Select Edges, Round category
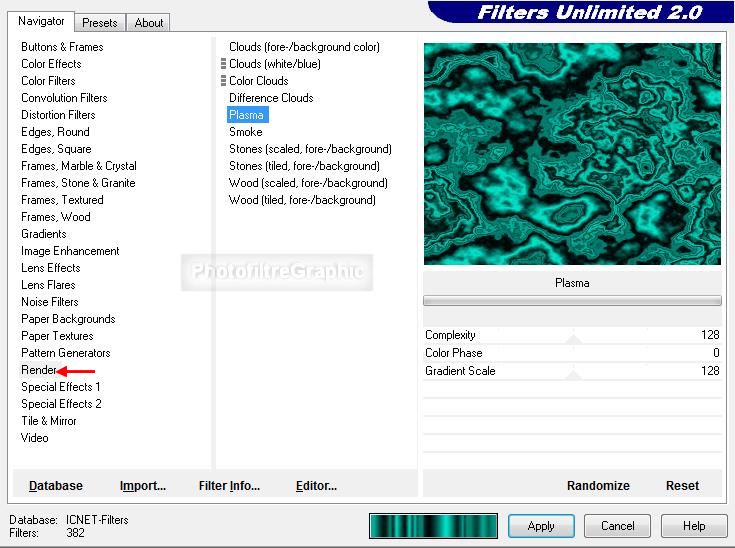The image size is (735, 548). coord(55,132)
